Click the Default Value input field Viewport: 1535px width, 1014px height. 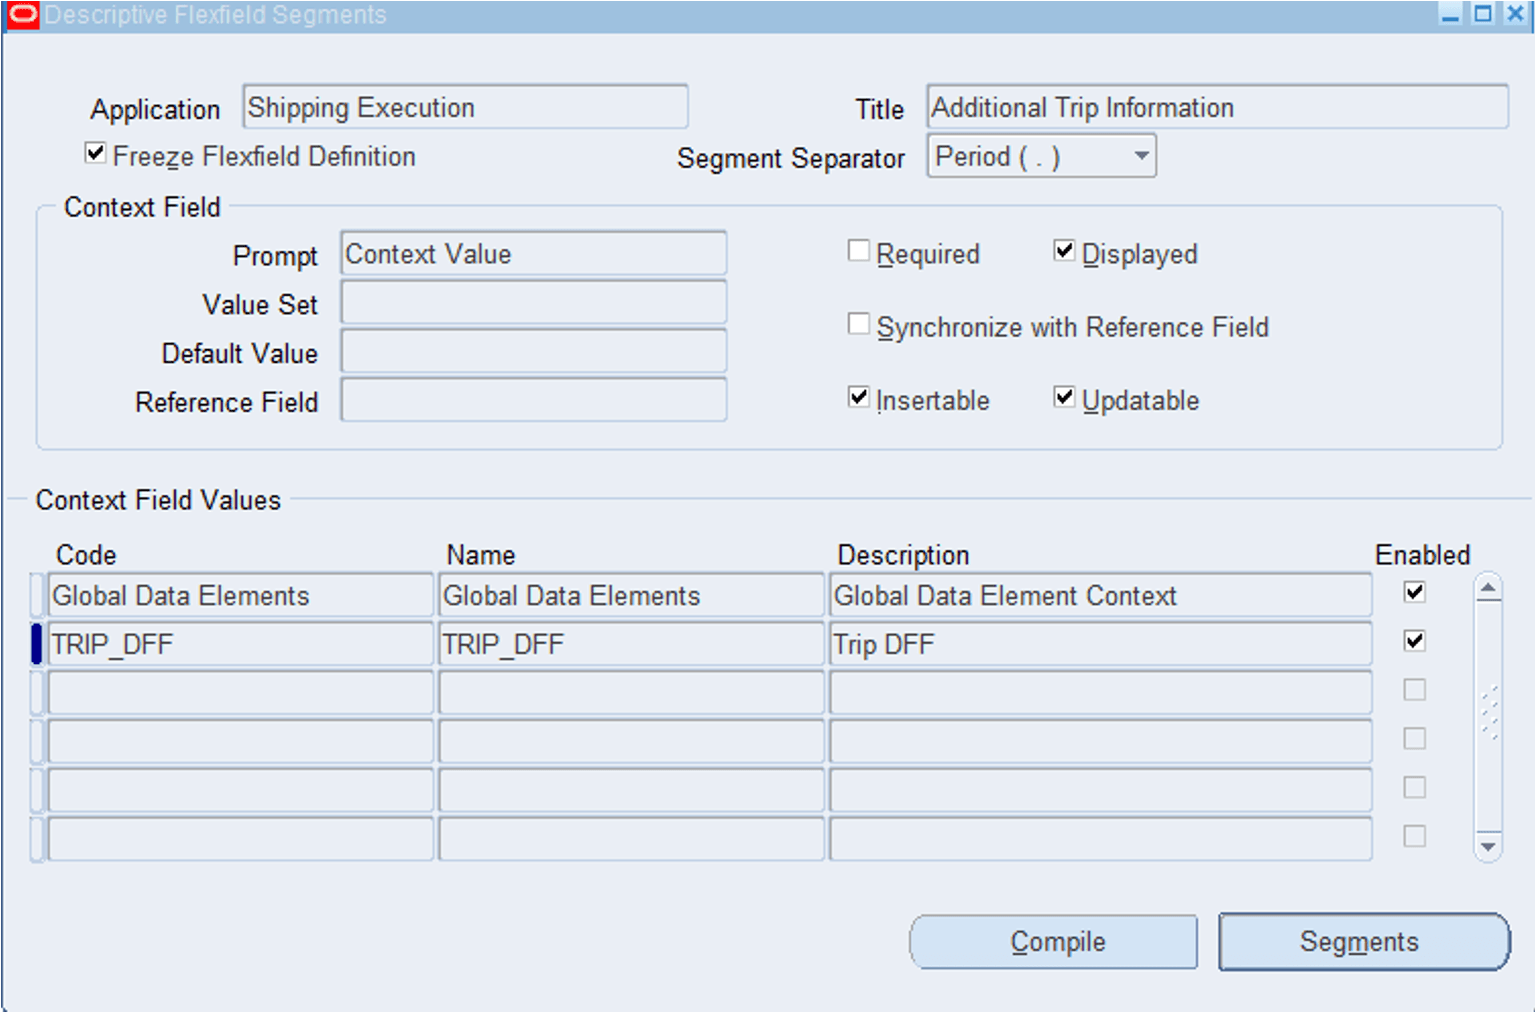[533, 352]
